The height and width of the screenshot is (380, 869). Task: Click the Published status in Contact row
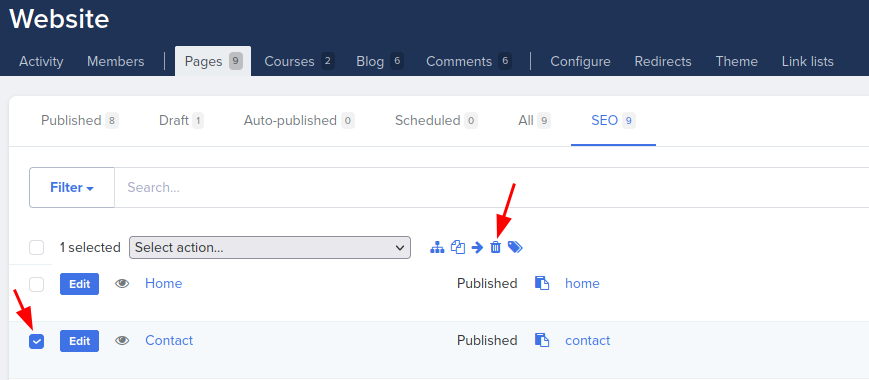coord(487,340)
